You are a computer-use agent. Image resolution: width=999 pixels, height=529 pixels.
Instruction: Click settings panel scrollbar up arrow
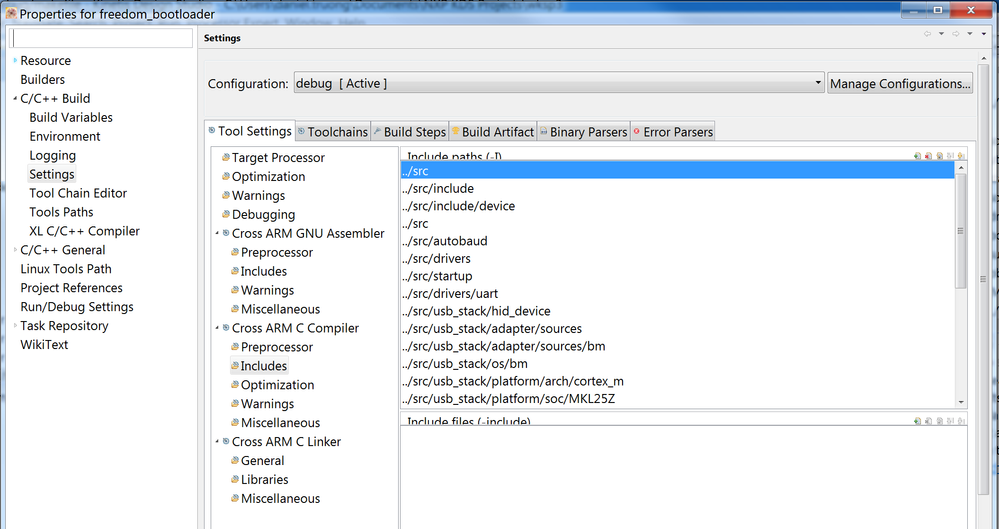point(983,59)
